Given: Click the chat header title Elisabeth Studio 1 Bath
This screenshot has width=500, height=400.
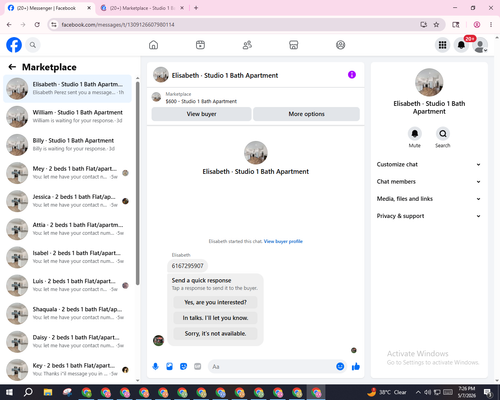Looking at the screenshot, I should [225, 75].
